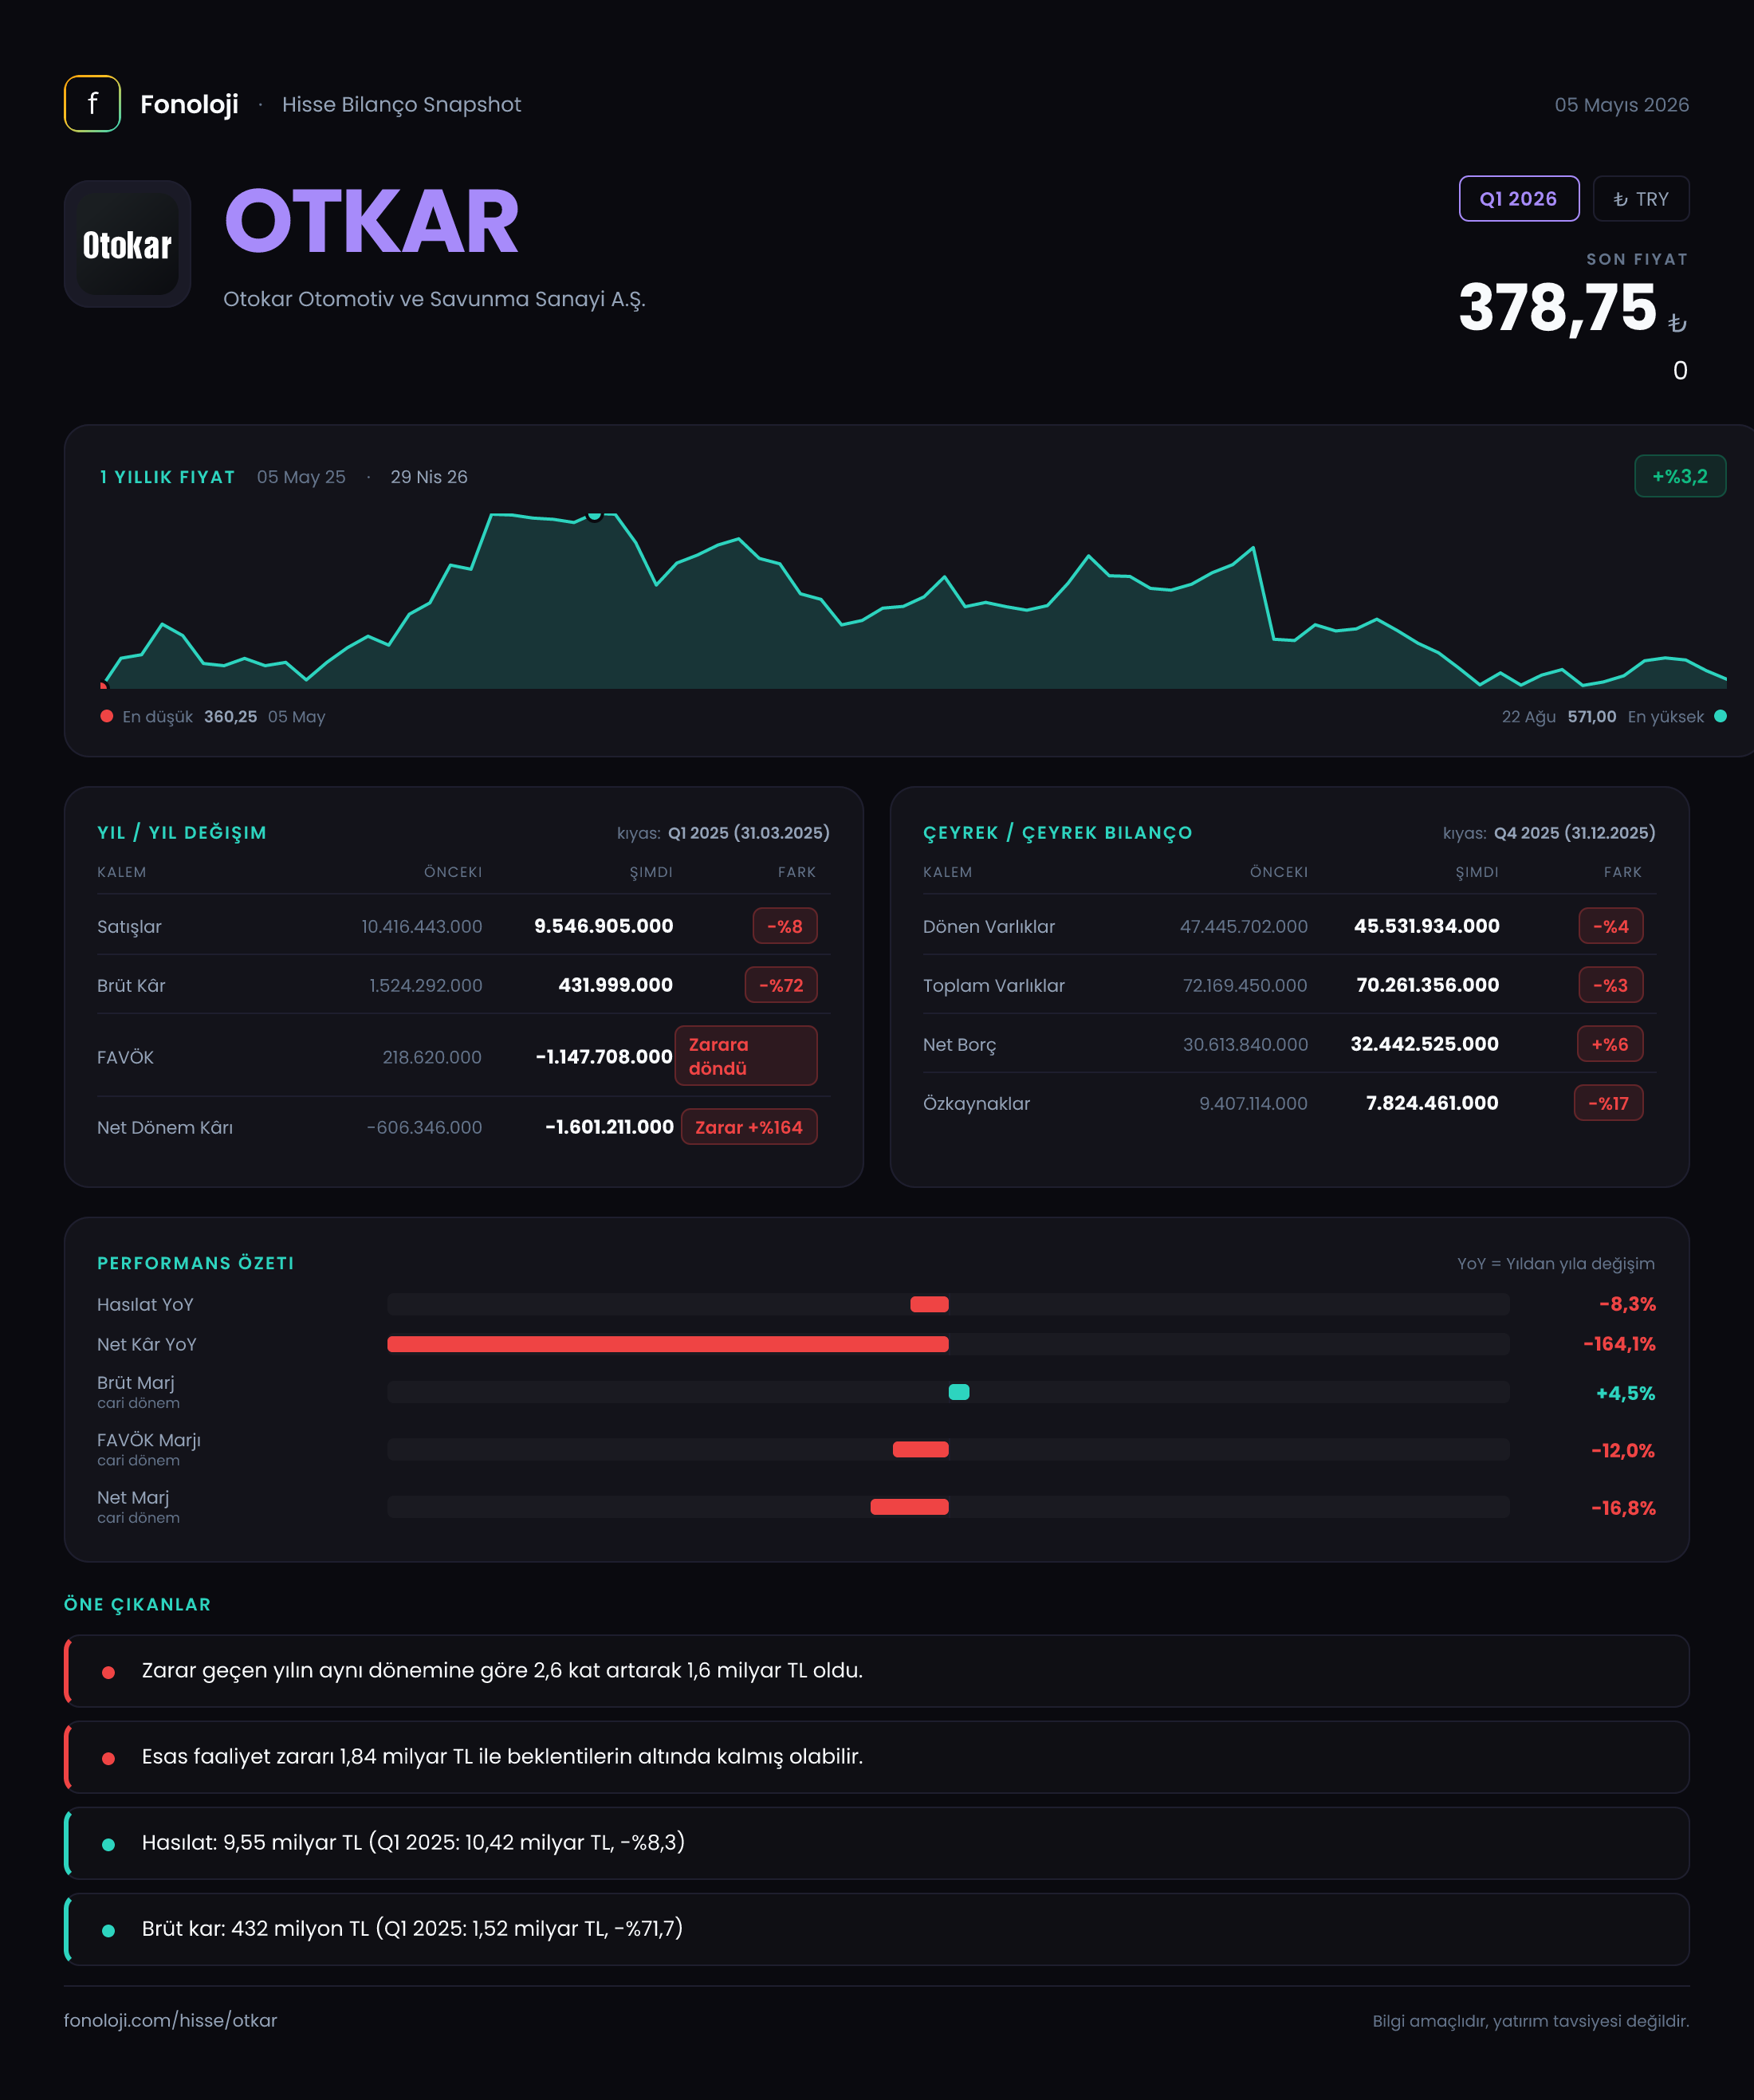This screenshot has height=2100, width=1754.
Task: Click Toplam Varlıklar value 70.261.356.000
Action: click(1427, 985)
